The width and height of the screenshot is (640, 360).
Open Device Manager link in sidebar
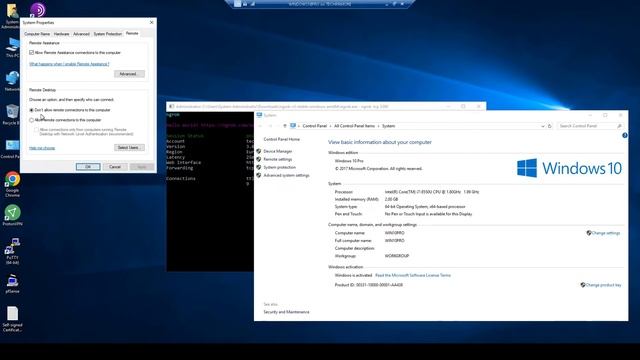[x=278, y=151]
